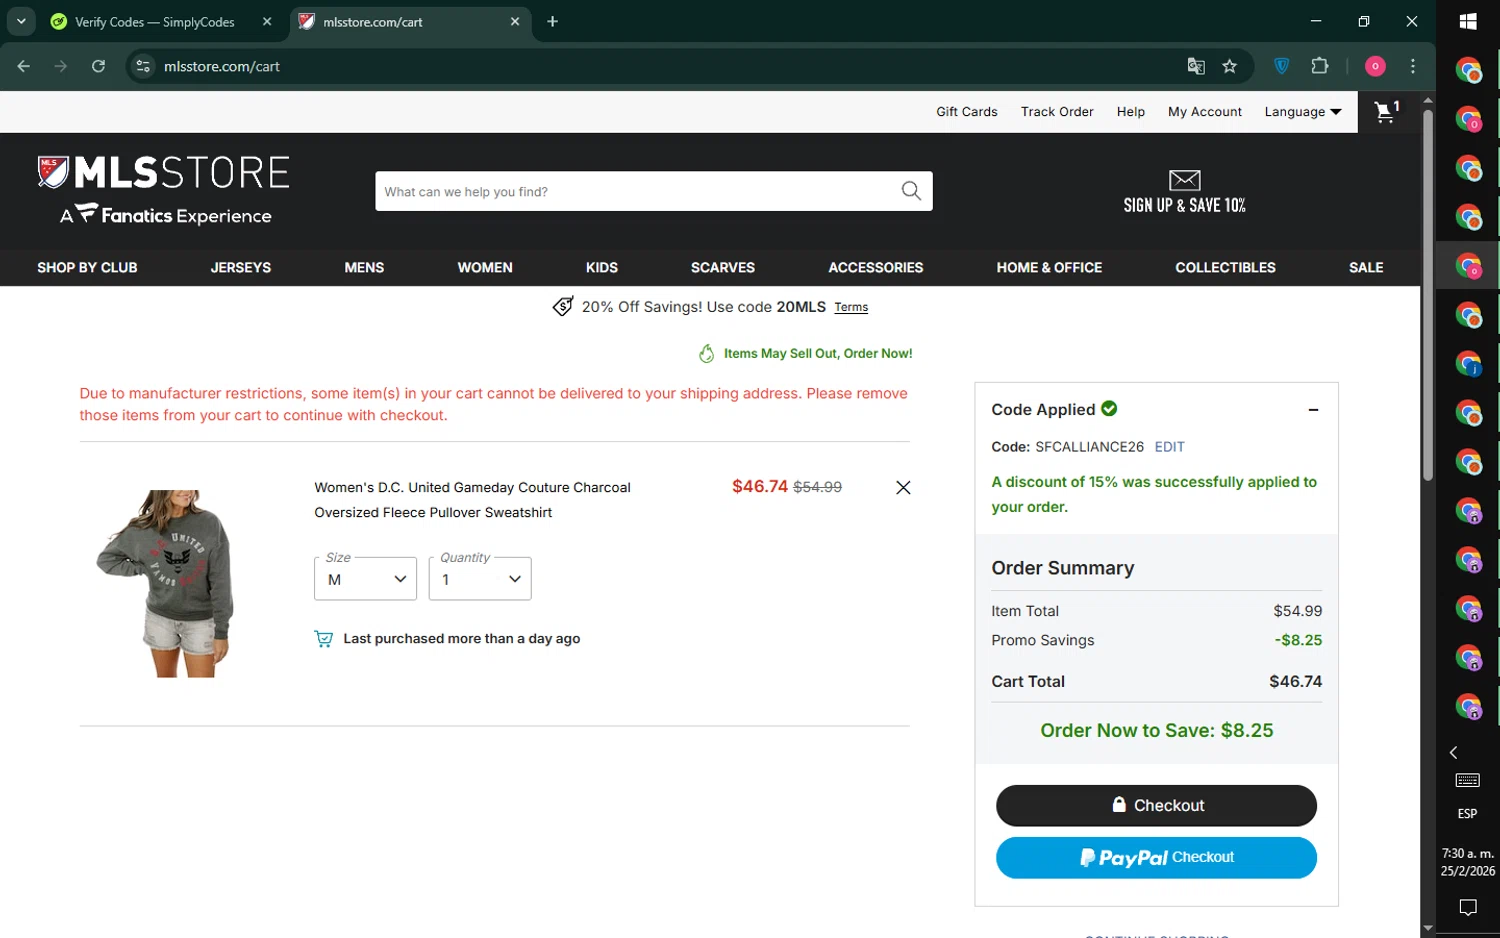This screenshot has width=1500, height=938.
Task: Close the mlsstore.com/cart tab
Action: (x=515, y=21)
